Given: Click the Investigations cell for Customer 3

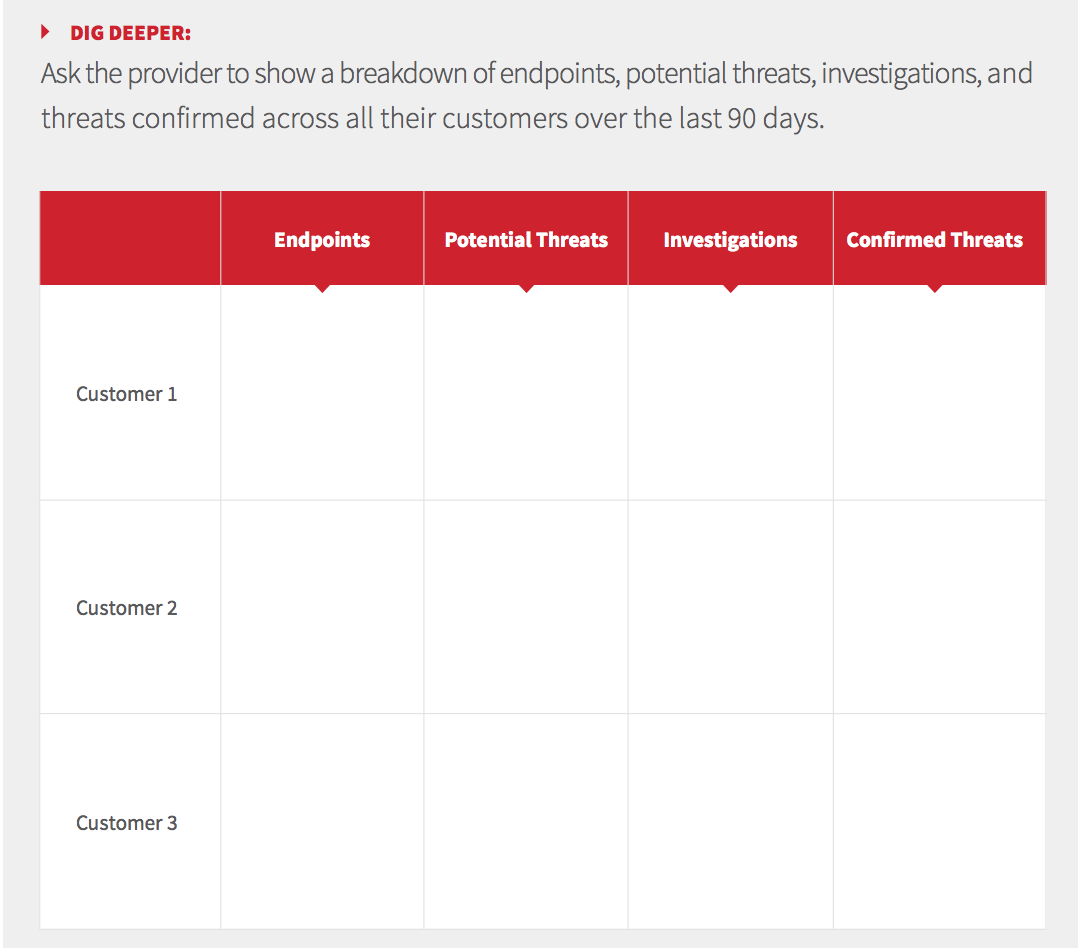Looking at the screenshot, I should click(730, 822).
